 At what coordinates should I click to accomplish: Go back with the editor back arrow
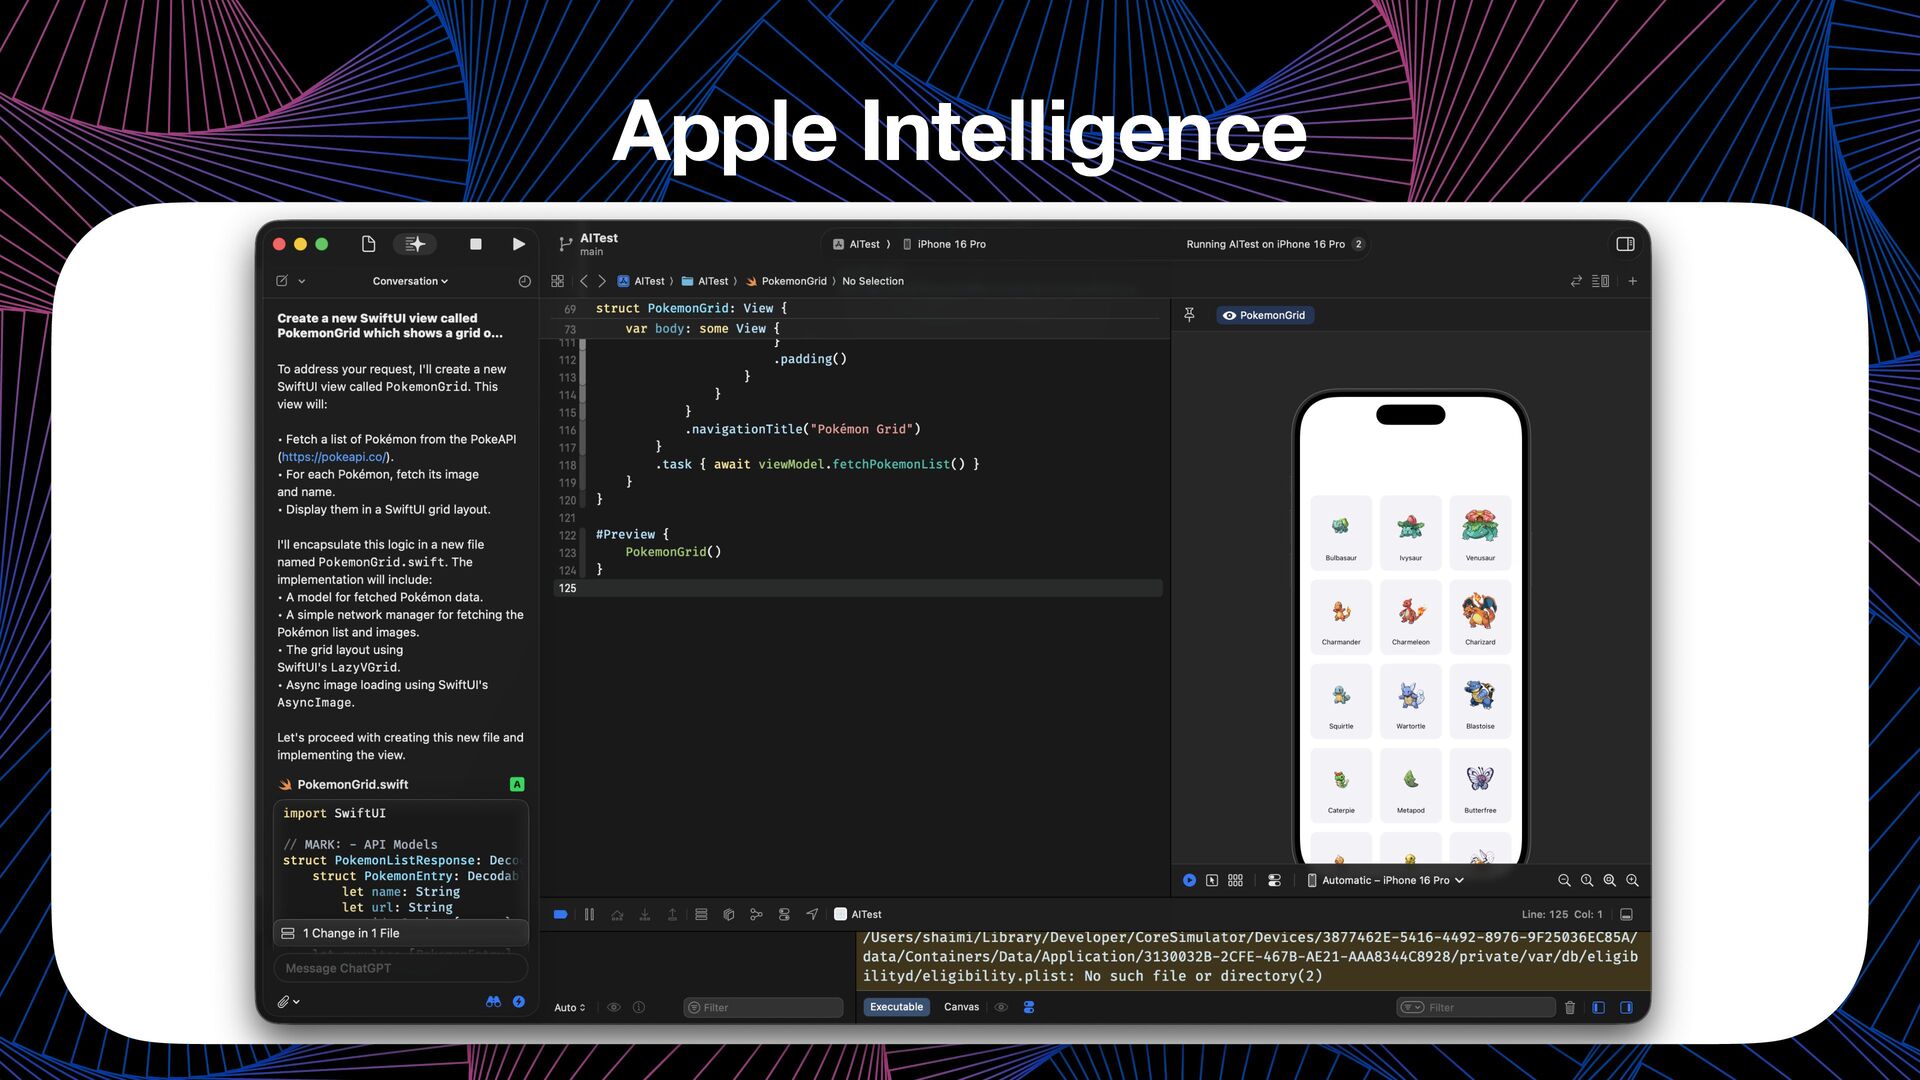584,281
